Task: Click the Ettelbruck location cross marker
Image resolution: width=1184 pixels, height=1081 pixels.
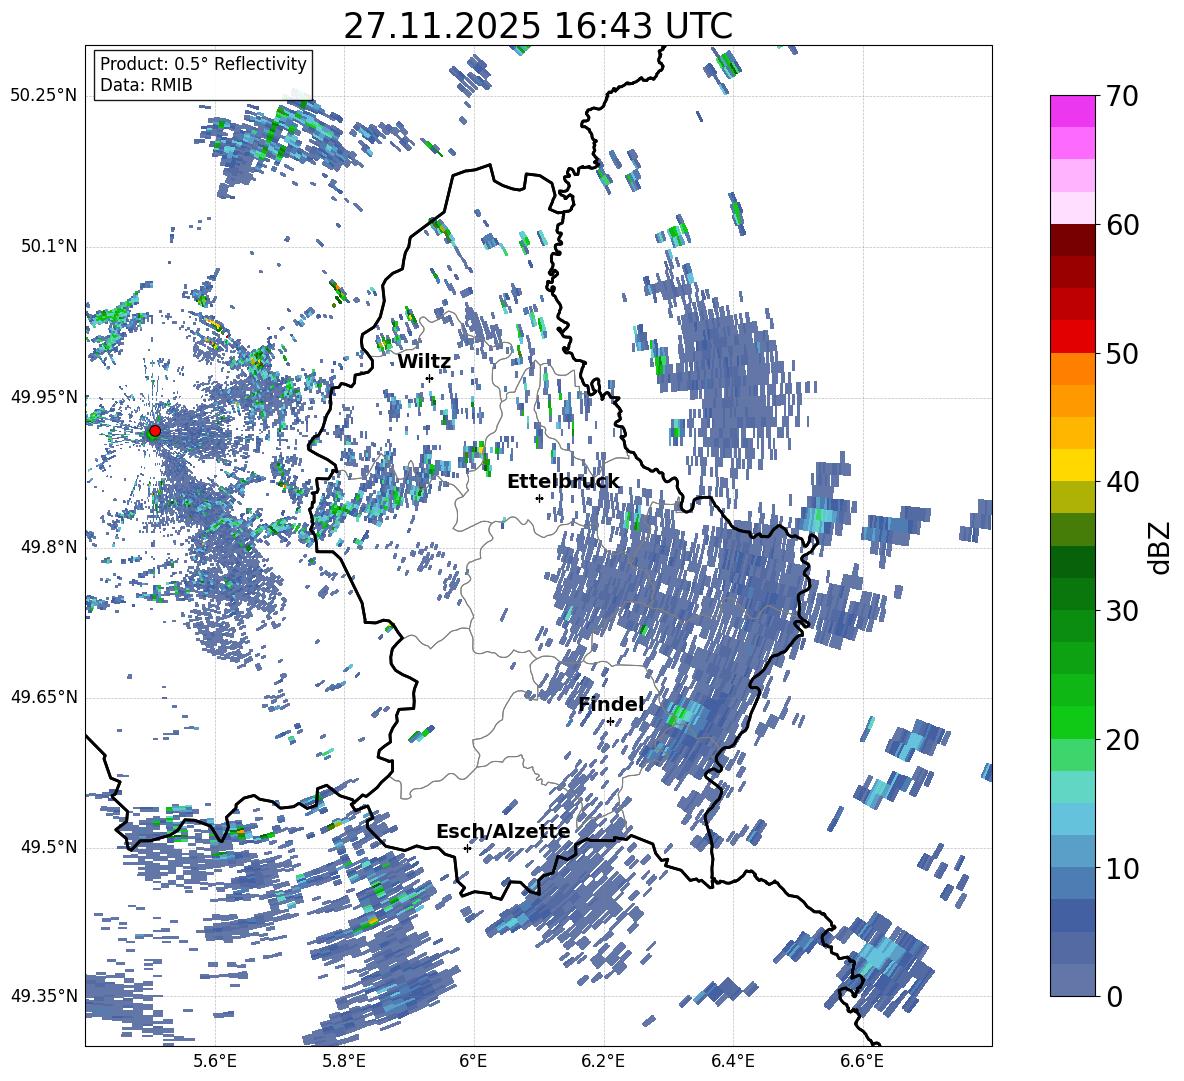Action: (539, 498)
